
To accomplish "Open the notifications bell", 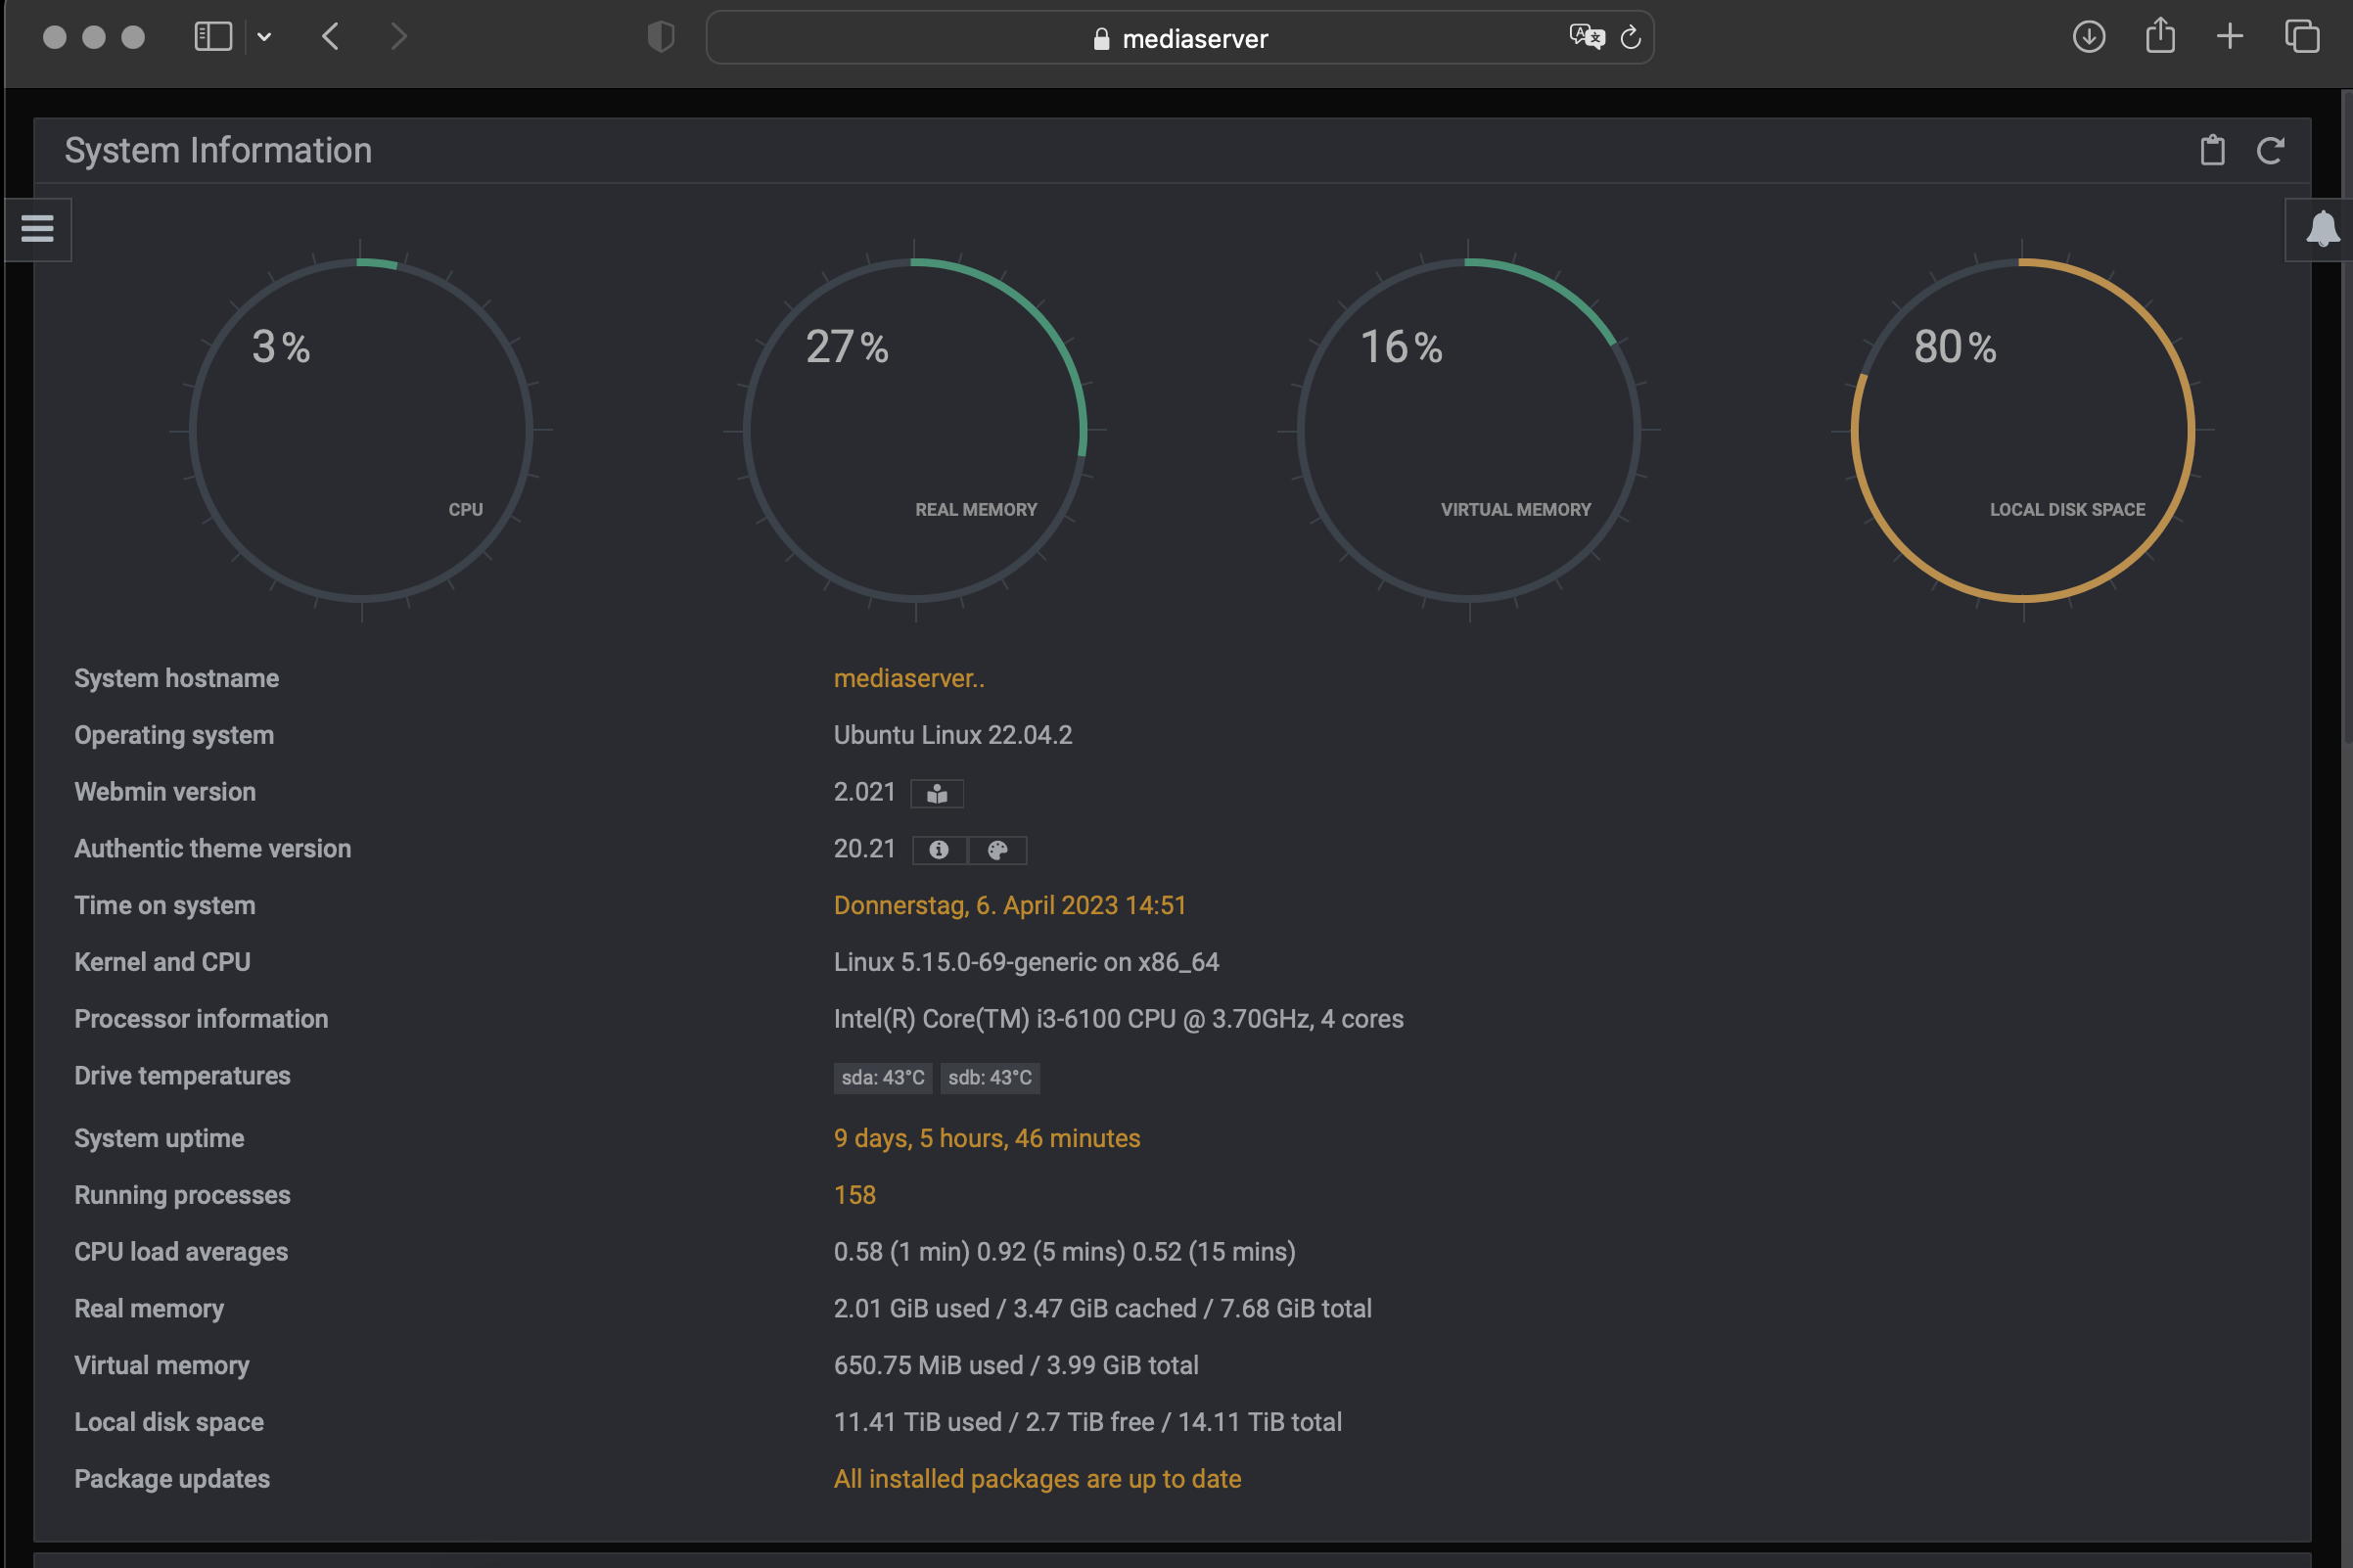I will pyautogui.click(x=2322, y=229).
